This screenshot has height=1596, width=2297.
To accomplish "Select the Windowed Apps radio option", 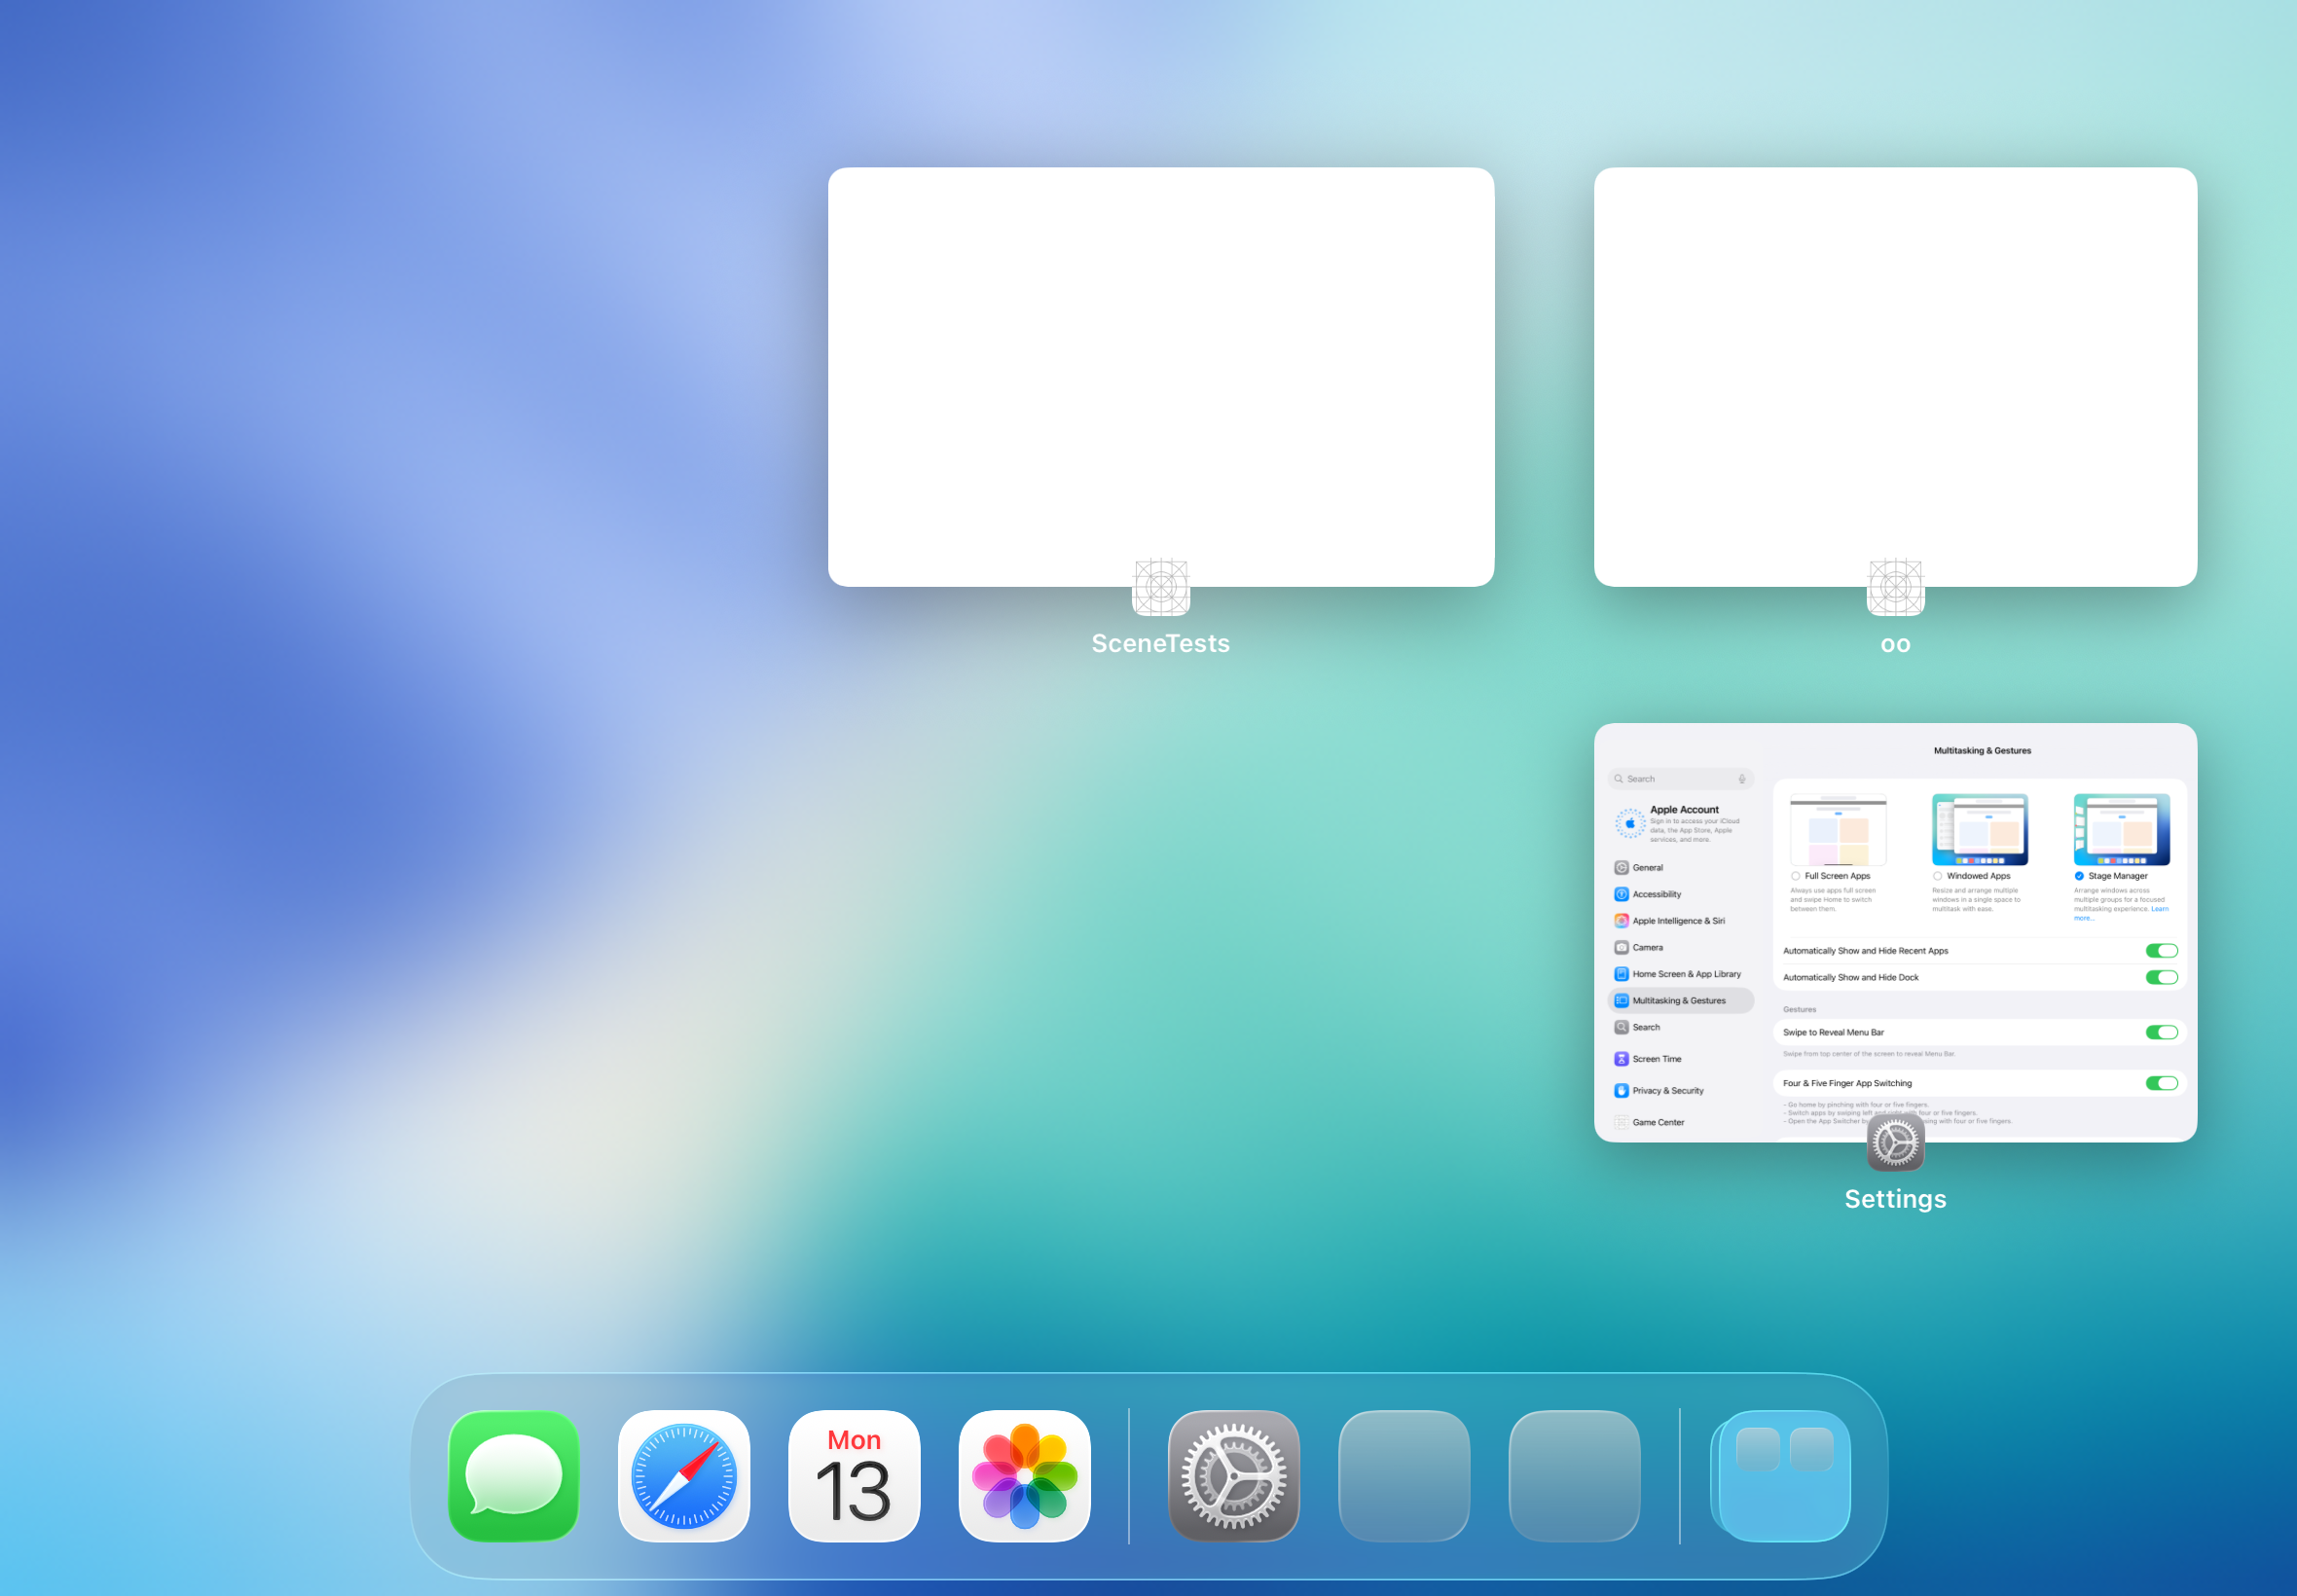I will click(x=1937, y=876).
